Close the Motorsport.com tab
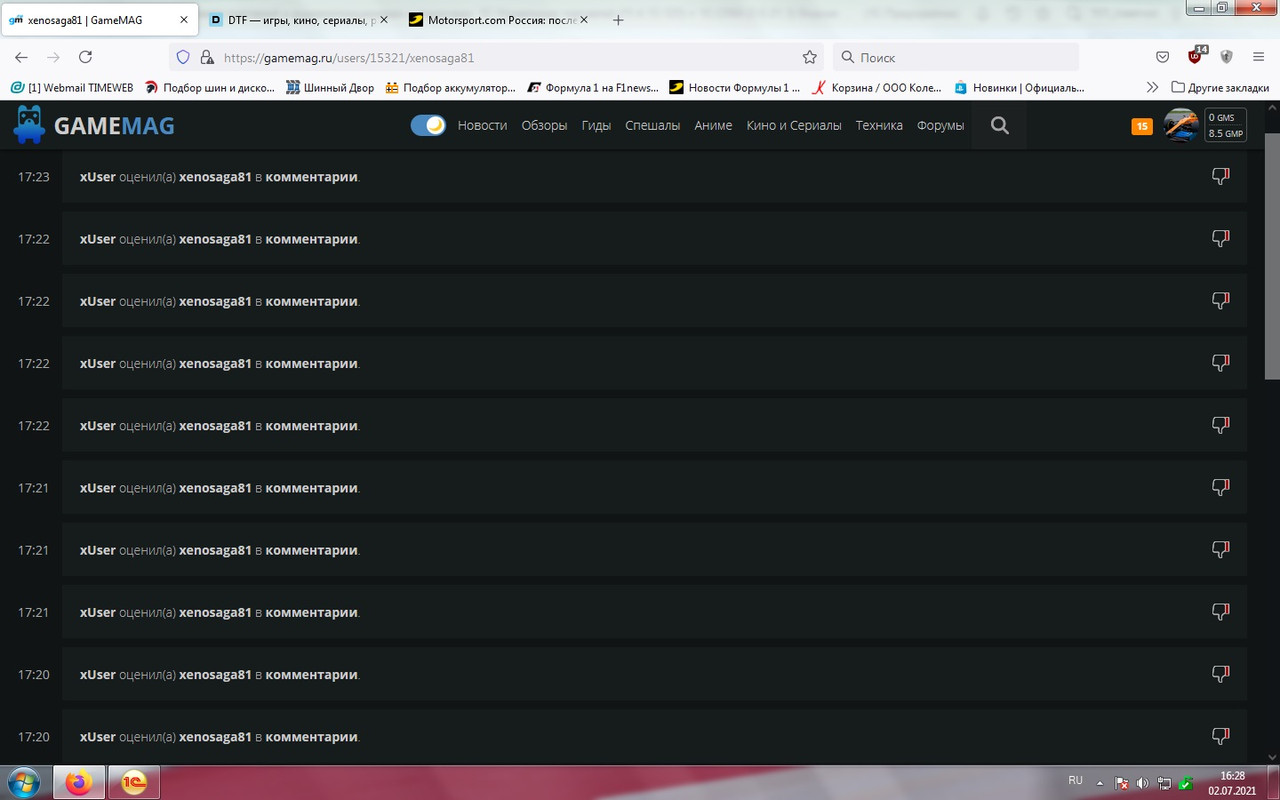The image size is (1280, 800). (584, 20)
